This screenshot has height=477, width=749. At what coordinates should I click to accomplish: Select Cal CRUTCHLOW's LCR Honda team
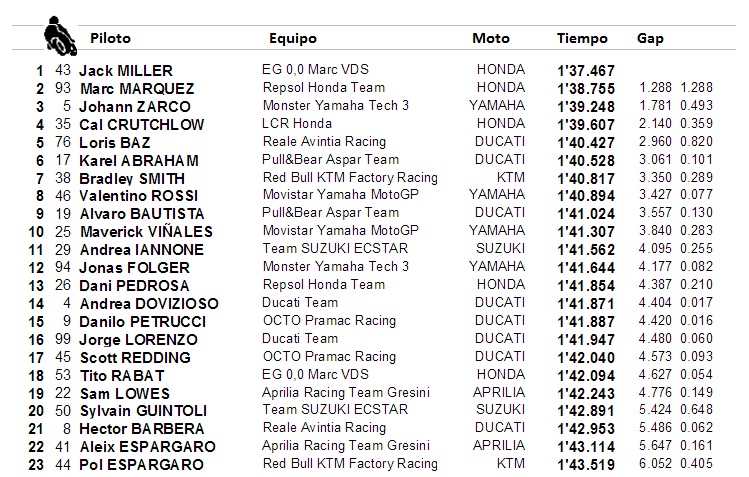(x=297, y=124)
